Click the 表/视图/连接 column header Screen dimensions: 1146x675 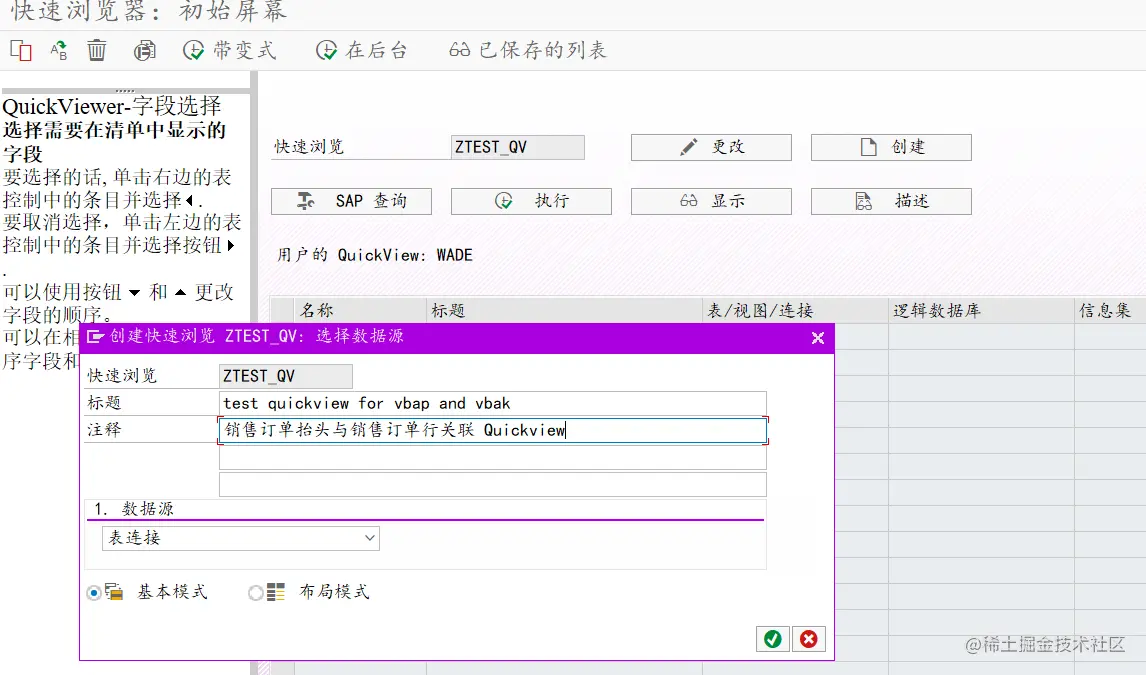click(x=795, y=310)
